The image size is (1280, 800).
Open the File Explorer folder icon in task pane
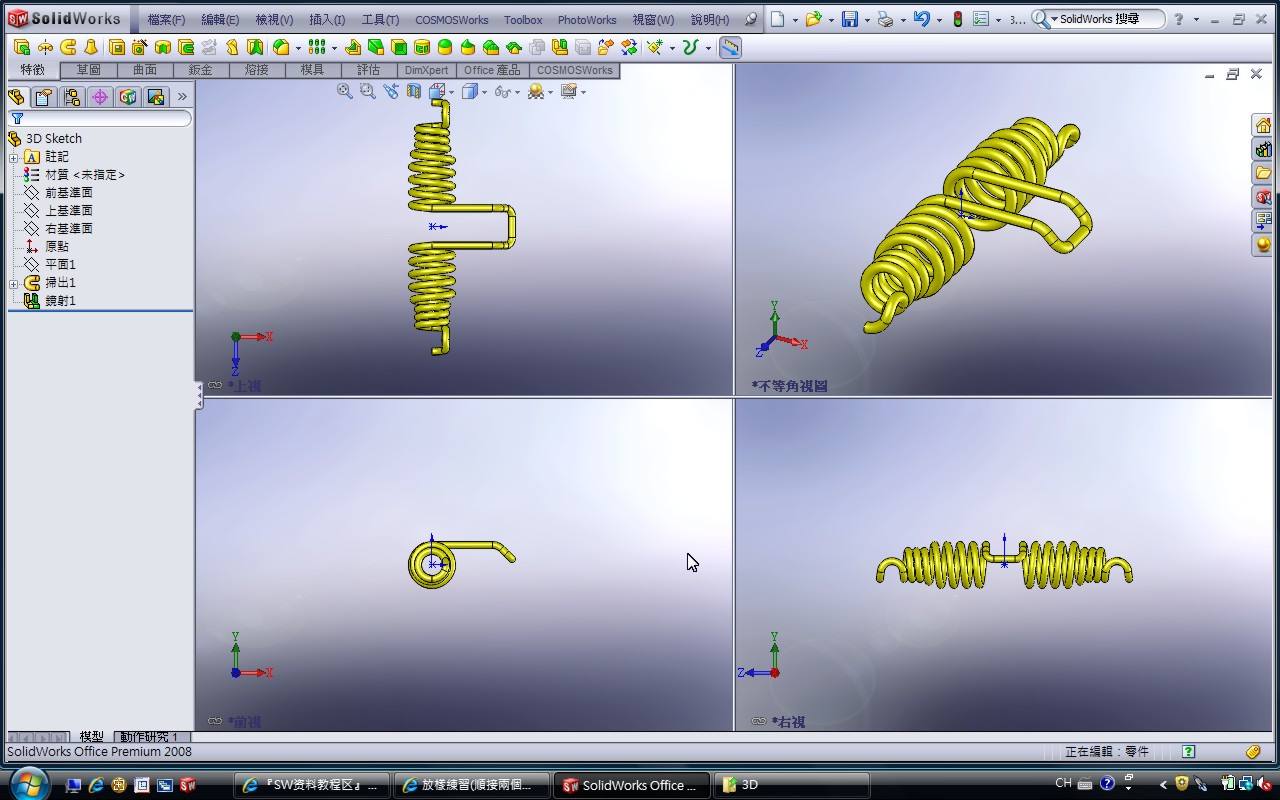coord(1264,173)
